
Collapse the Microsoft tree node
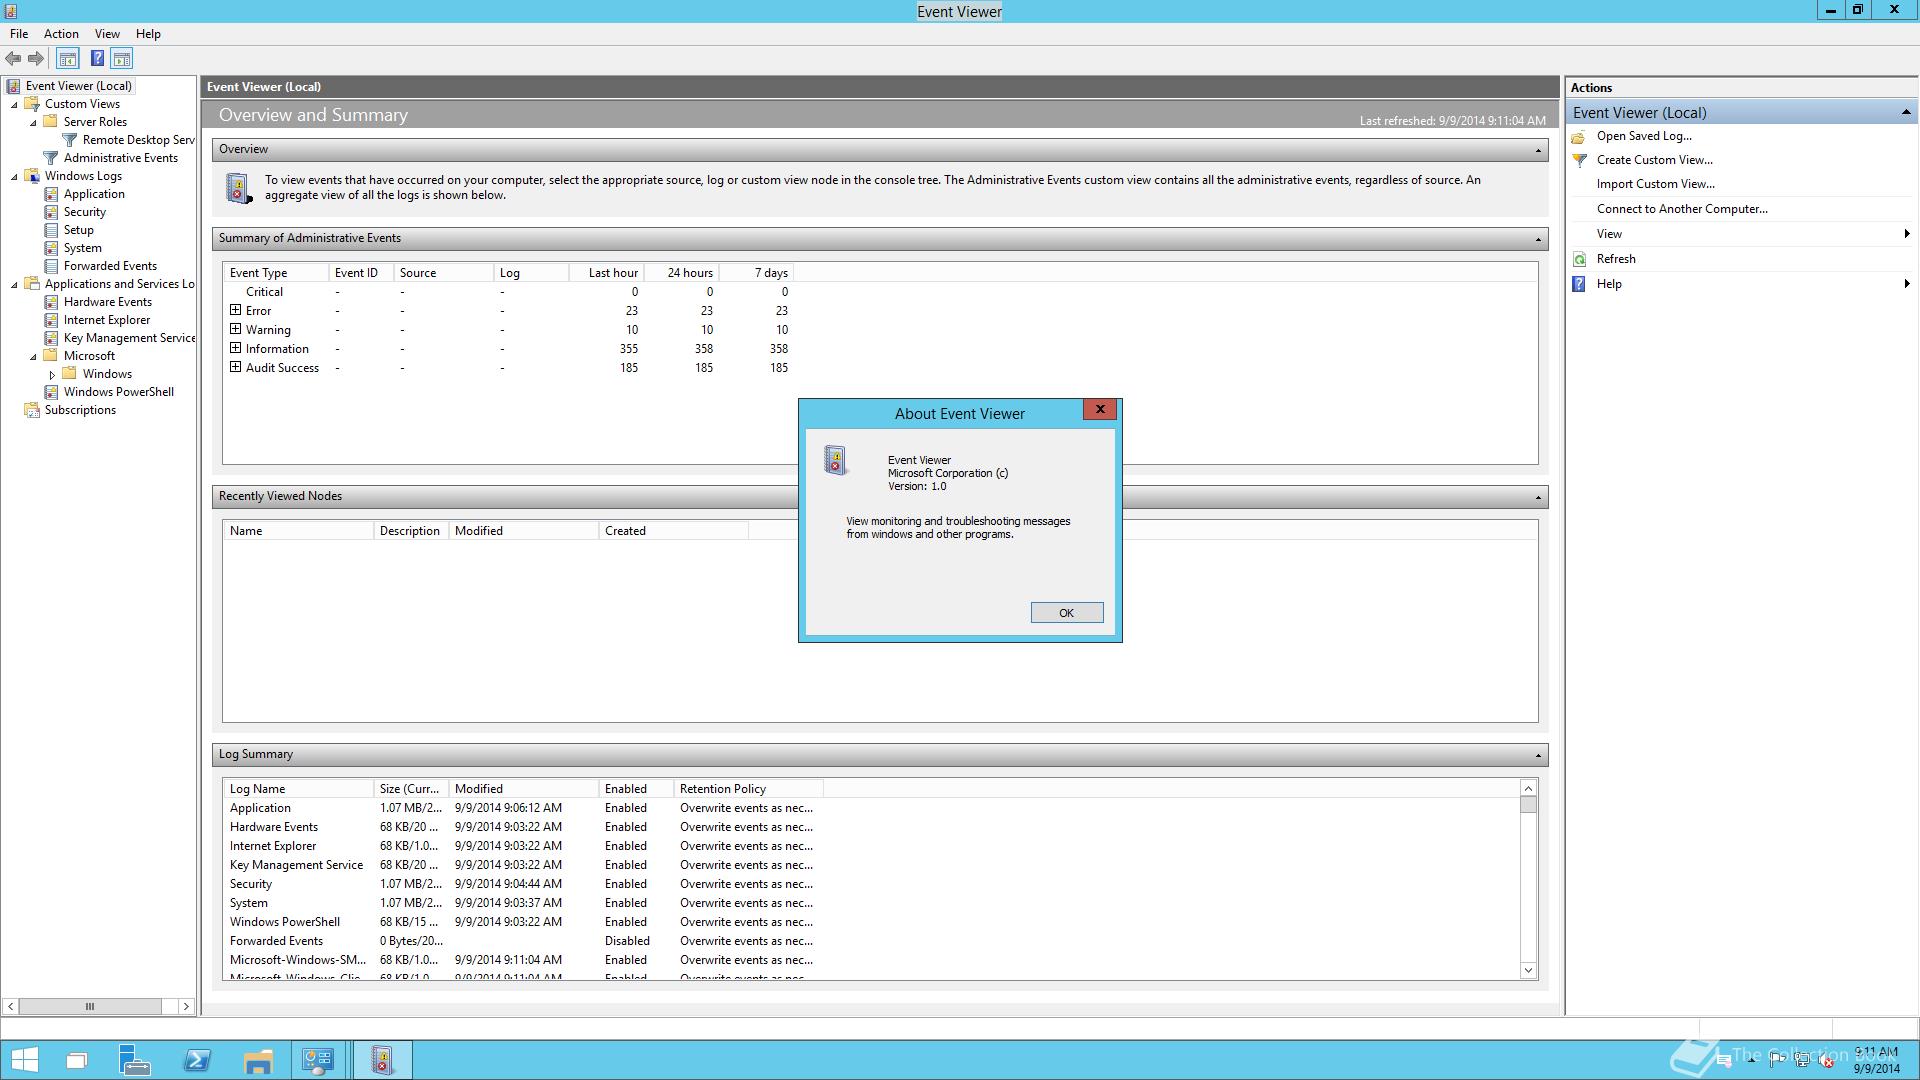[33, 357]
